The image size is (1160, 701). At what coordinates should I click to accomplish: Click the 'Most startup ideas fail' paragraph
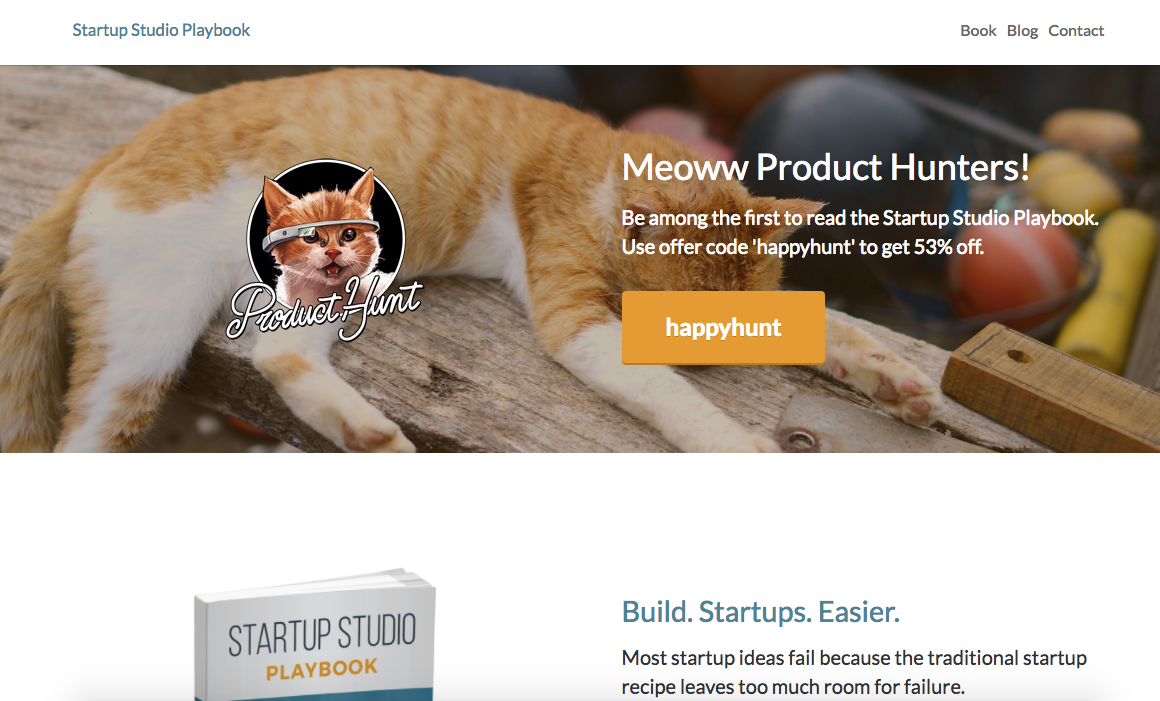point(854,672)
